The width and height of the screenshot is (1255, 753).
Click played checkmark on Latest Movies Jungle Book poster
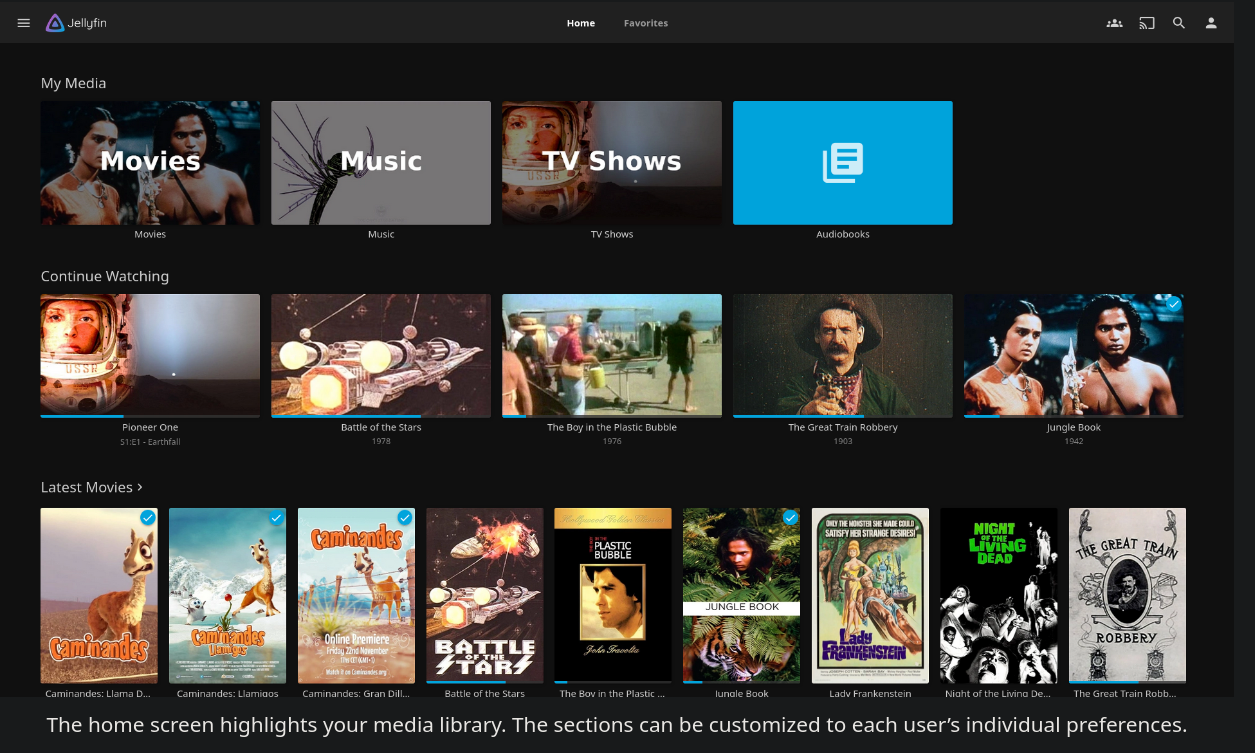pyautogui.click(x=790, y=518)
